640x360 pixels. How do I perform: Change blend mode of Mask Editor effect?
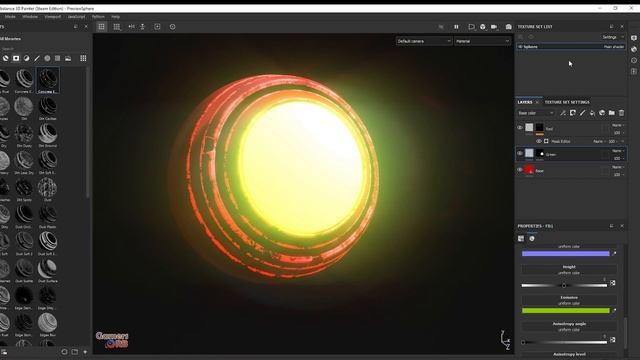[x=599, y=141]
